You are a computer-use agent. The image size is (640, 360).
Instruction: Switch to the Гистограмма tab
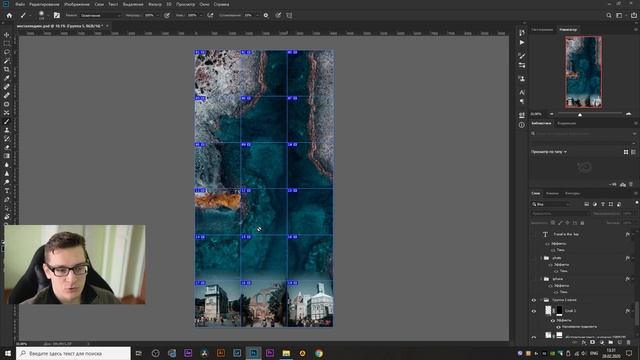click(542, 30)
